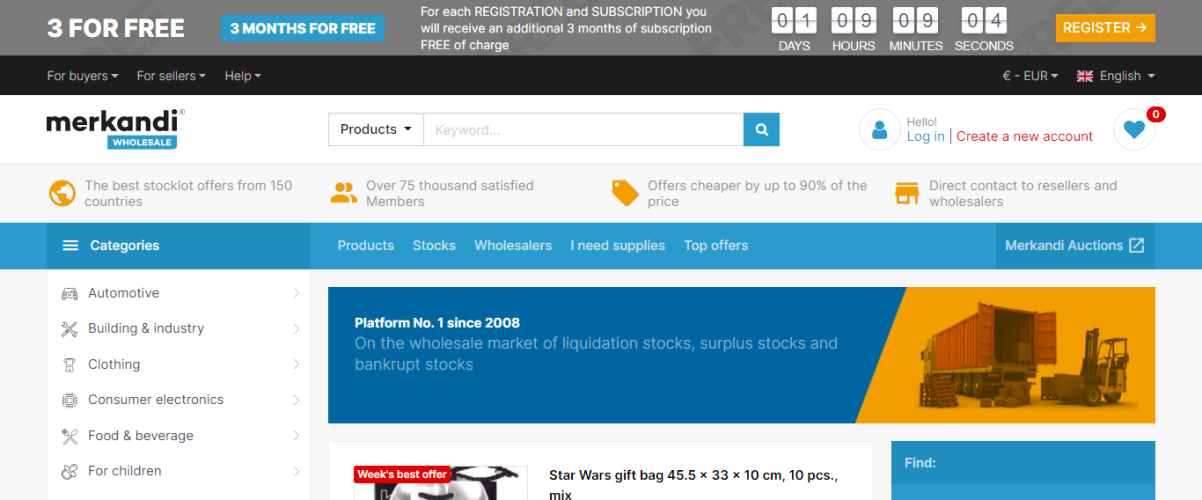Screen dimensions: 1202x500
Task: Open the Help dropdown menu
Action: [243, 76]
